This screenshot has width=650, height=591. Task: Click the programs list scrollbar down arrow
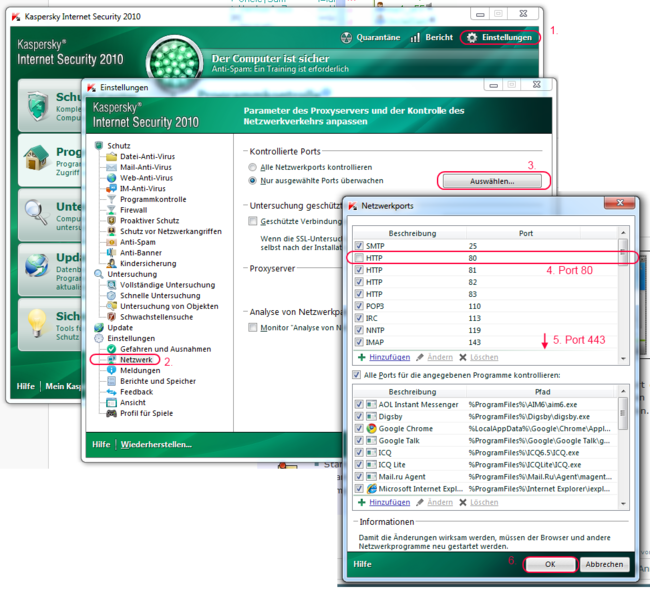point(623,504)
